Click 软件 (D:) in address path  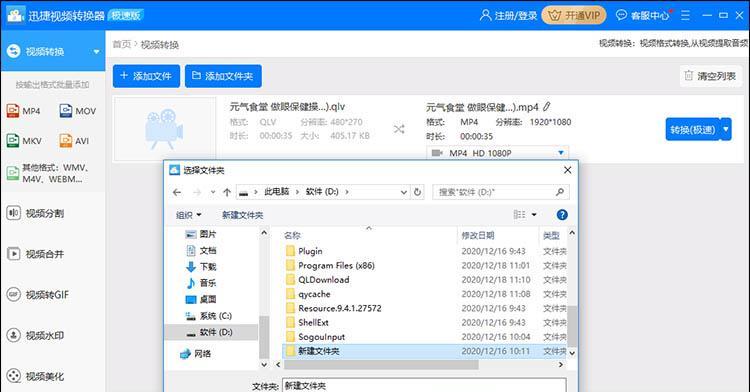click(x=322, y=192)
